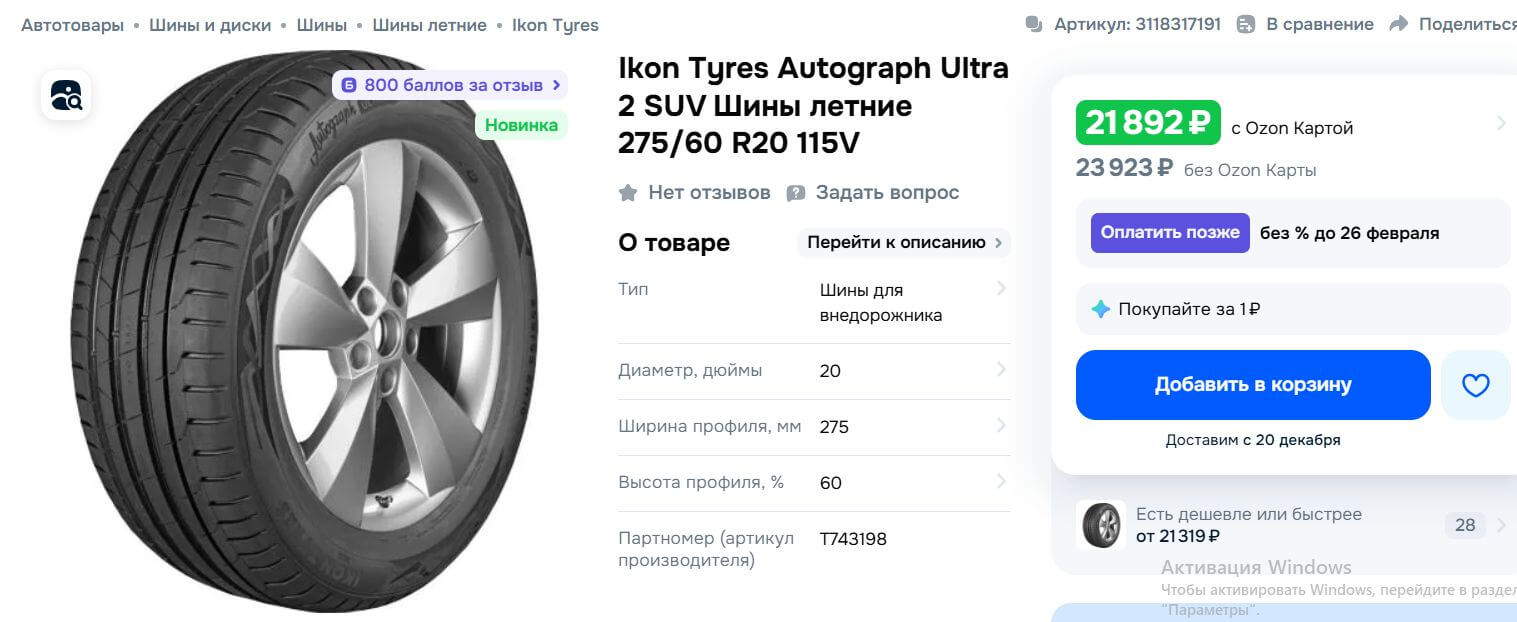
Task: Open the Ozon Card price details chevron
Action: click(1500, 123)
